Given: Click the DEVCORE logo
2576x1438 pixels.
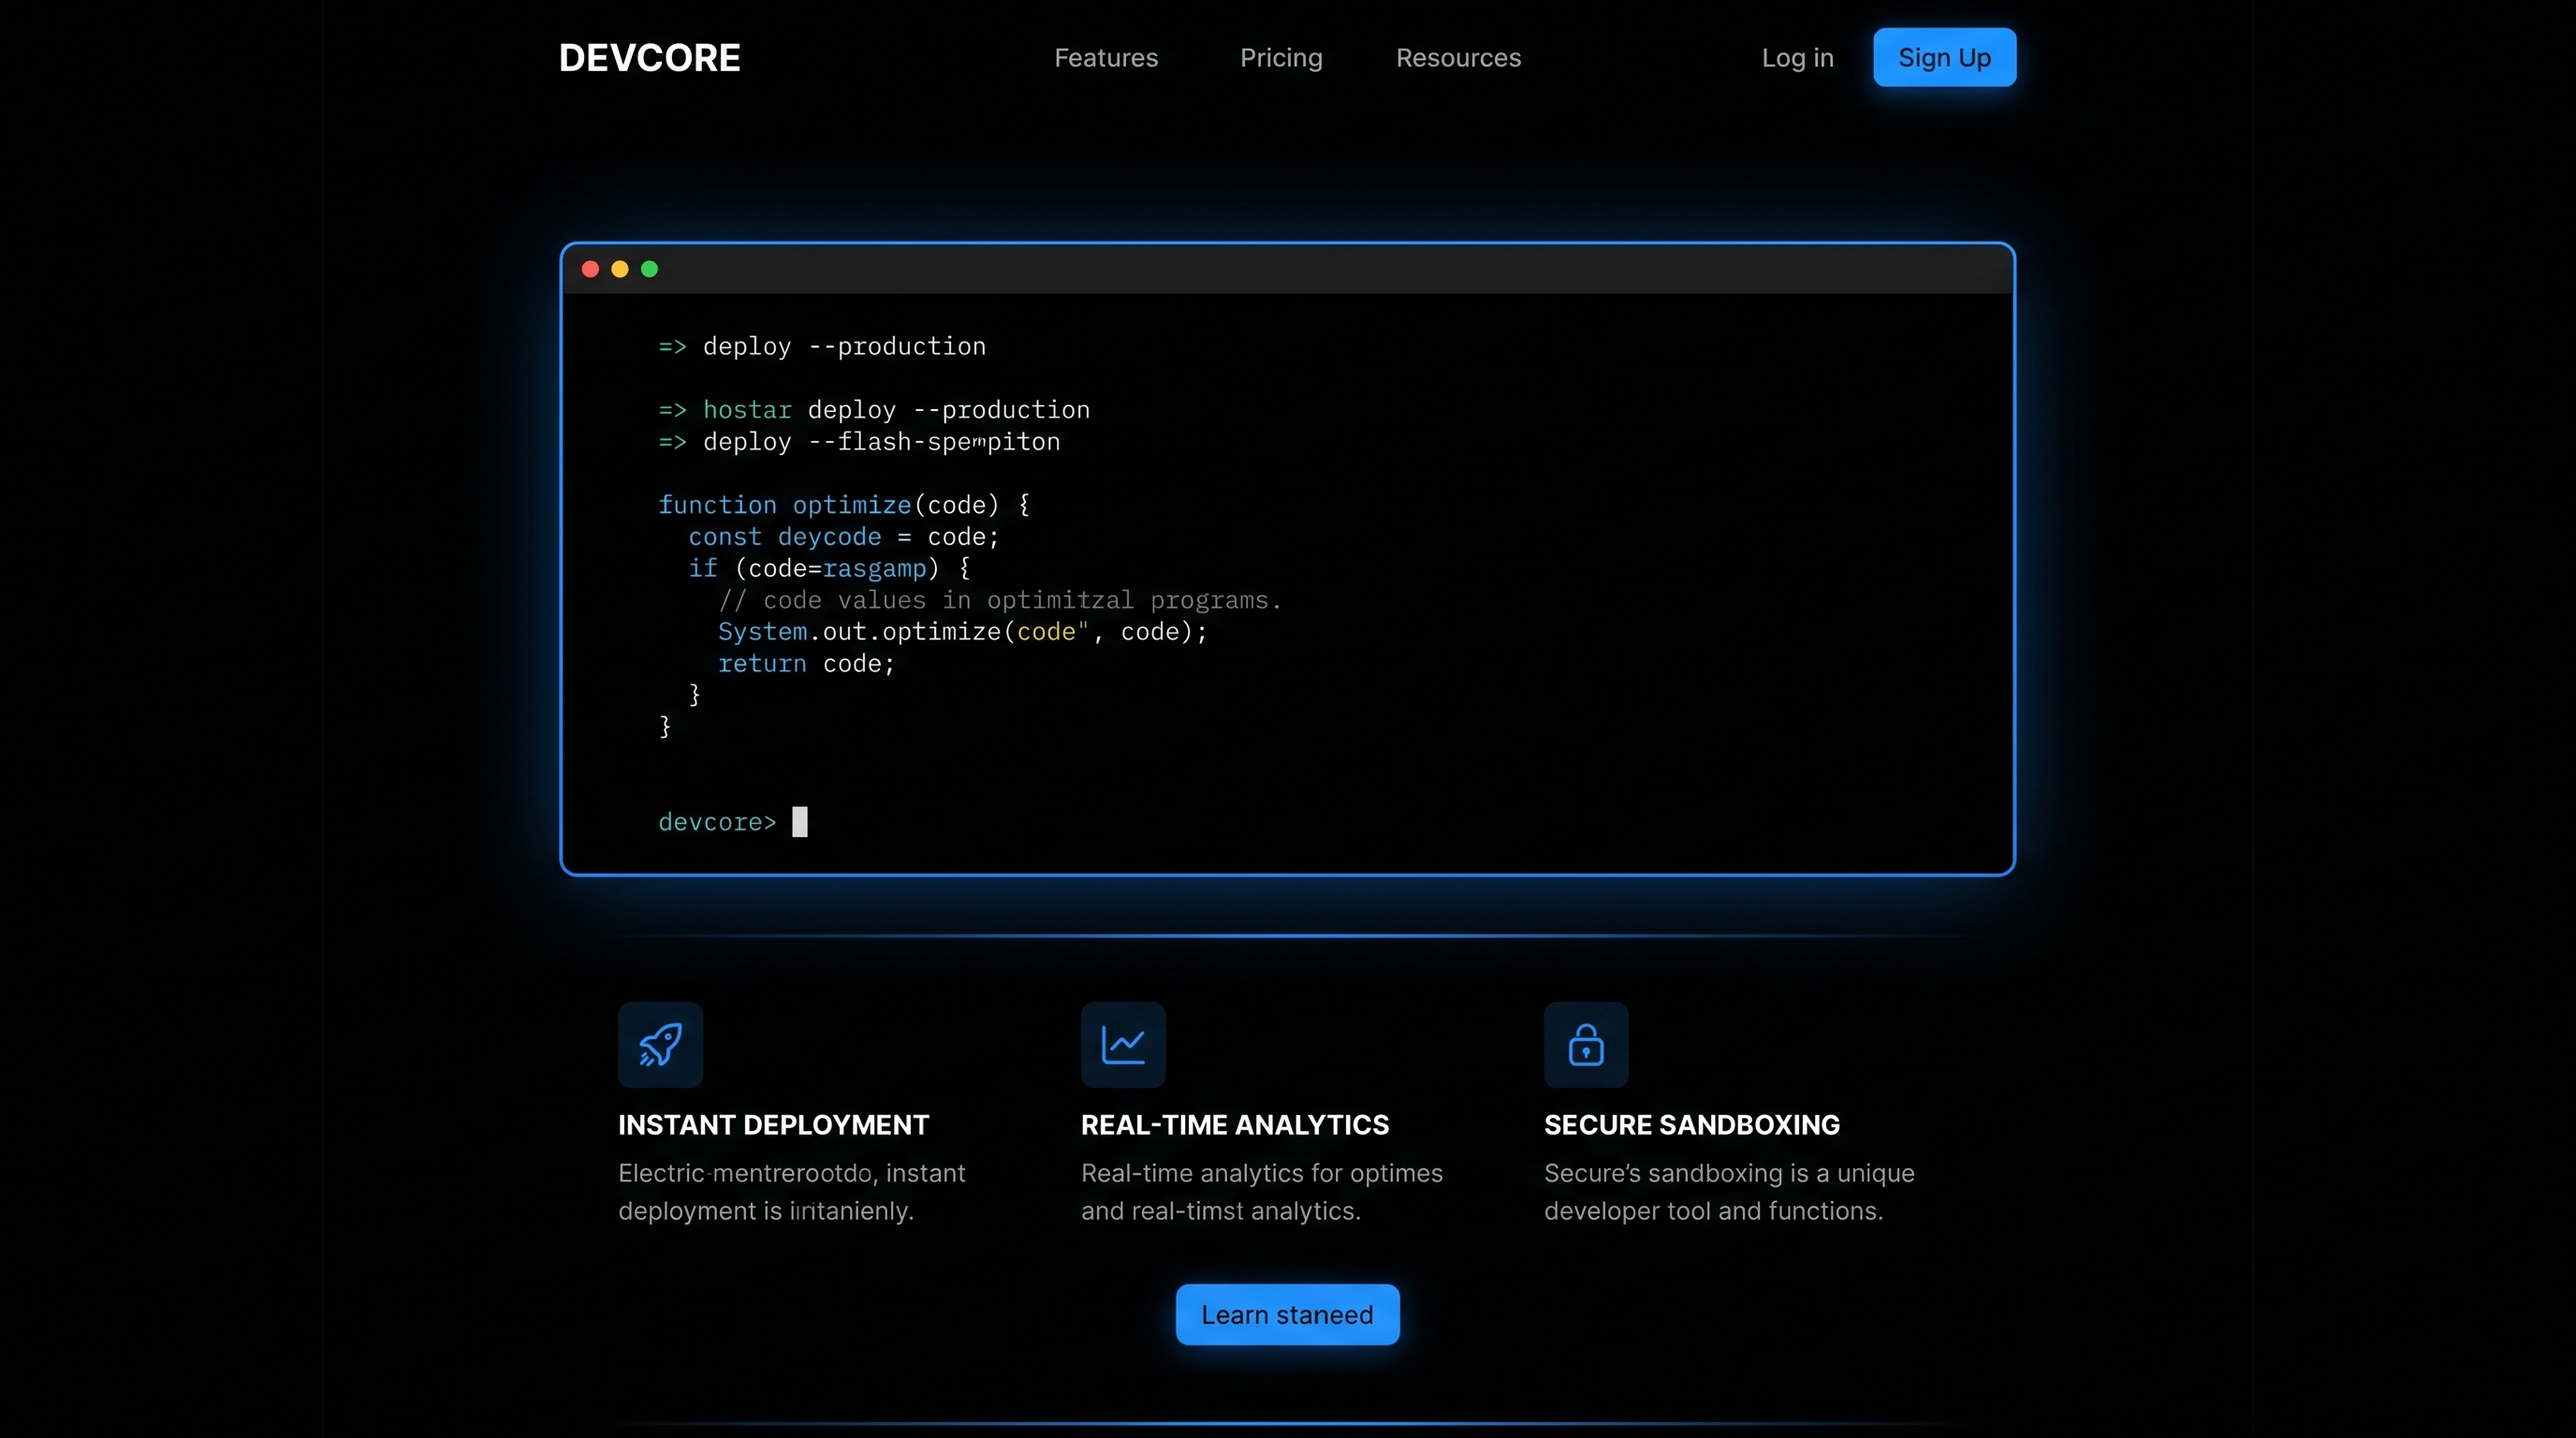Looking at the screenshot, I should [649, 57].
